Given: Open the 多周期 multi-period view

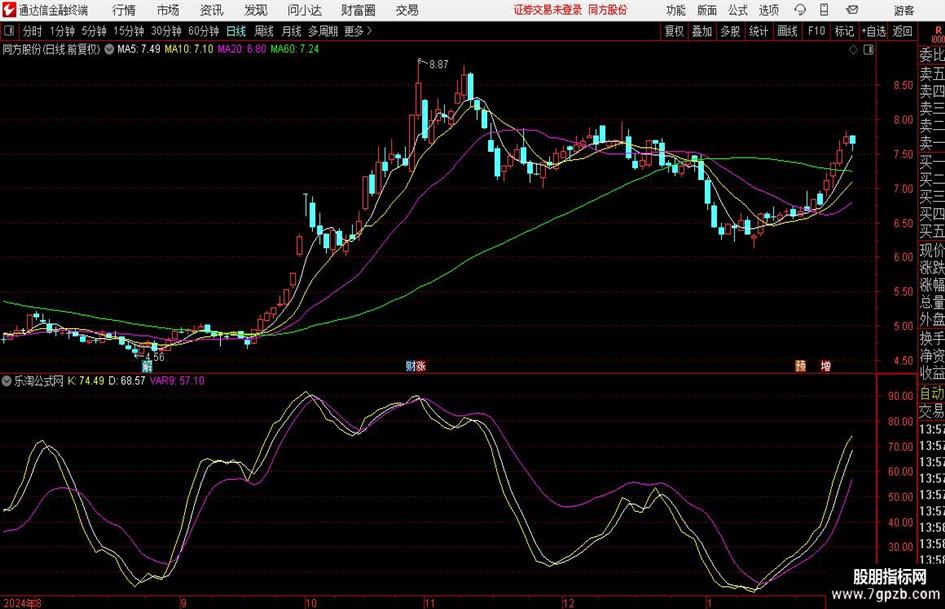Looking at the screenshot, I should [323, 31].
